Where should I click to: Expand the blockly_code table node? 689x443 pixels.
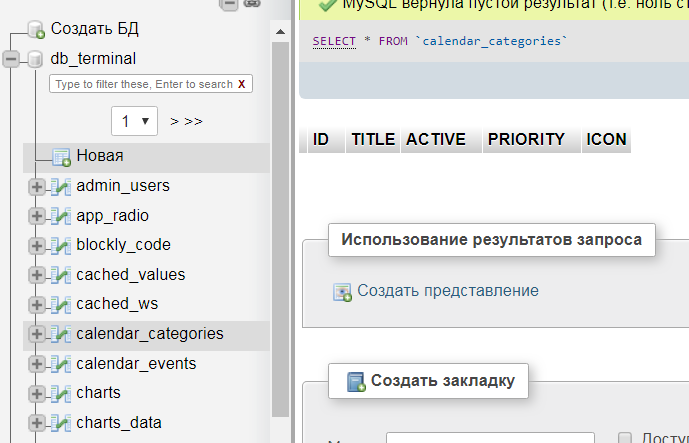click(37, 246)
